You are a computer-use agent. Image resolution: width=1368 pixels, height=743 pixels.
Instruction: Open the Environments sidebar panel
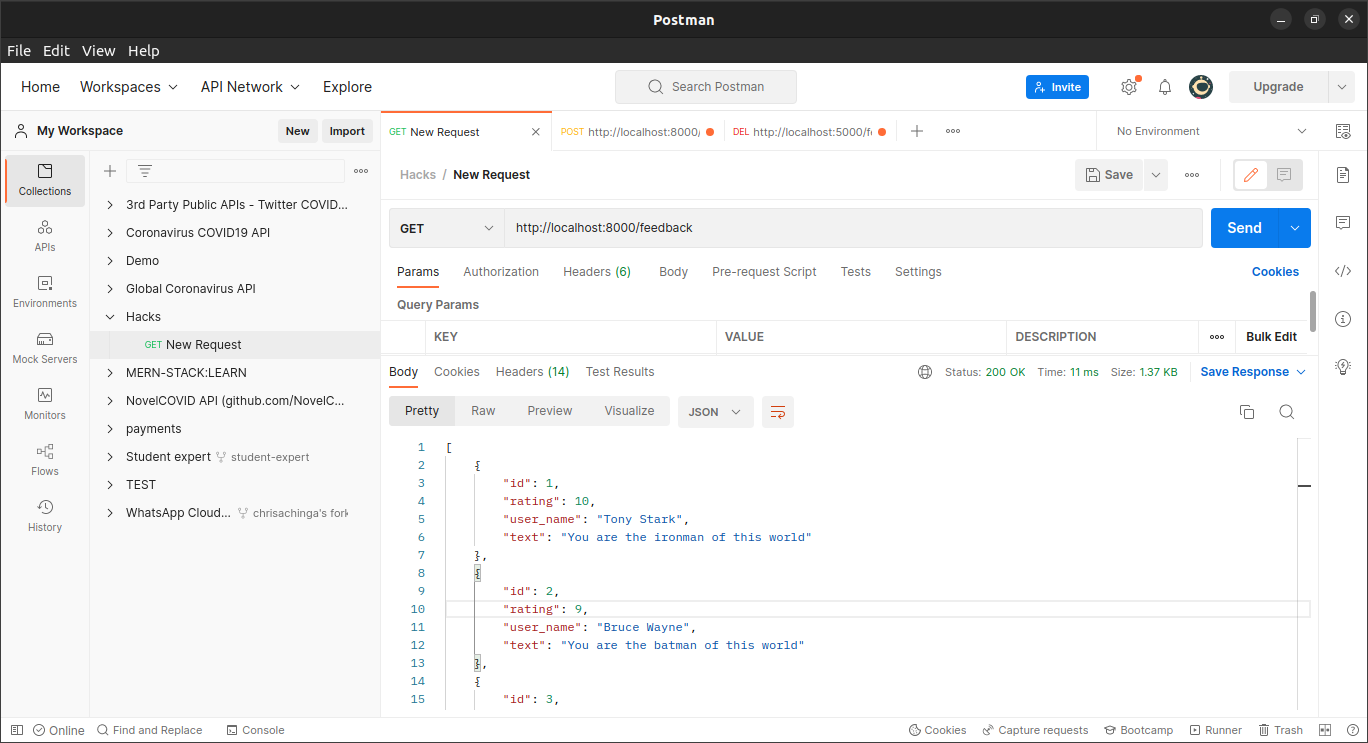(45, 292)
